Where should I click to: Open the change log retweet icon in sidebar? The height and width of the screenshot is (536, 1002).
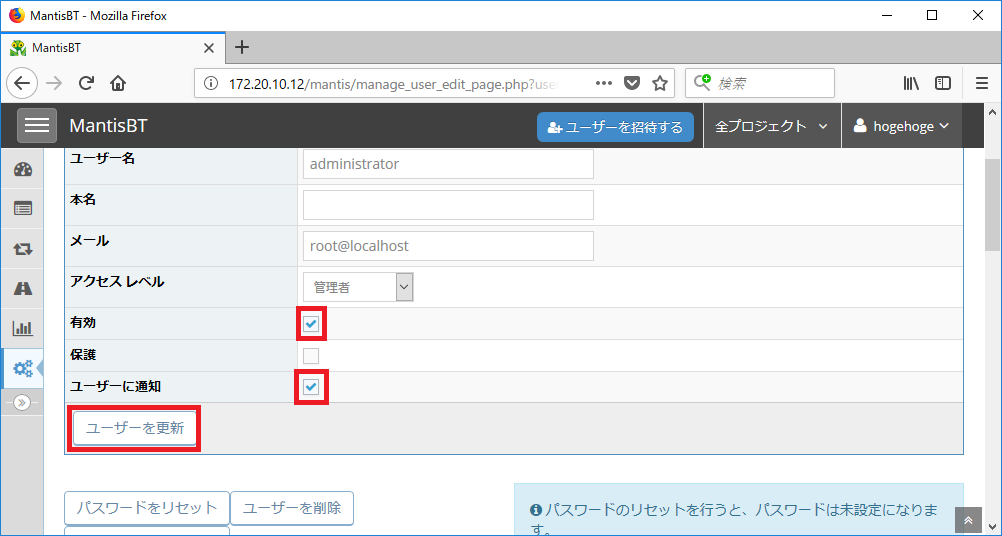(x=22, y=249)
